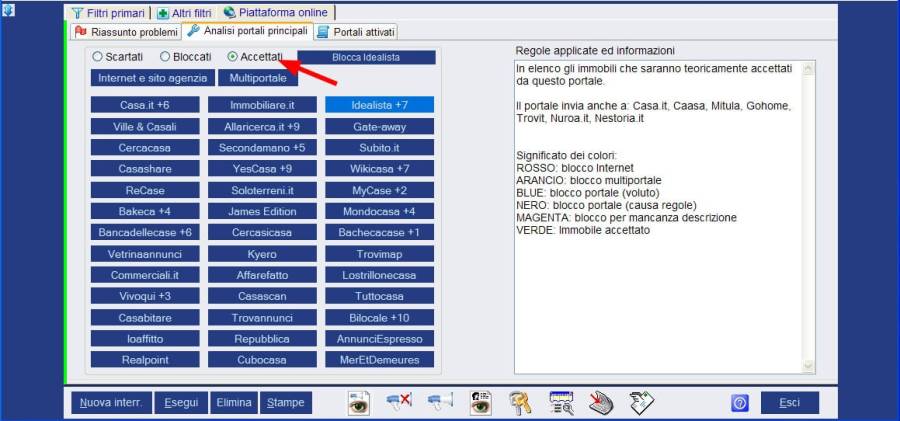Click the blue megaphone icon
The width and height of the screenshot is (900, 421).
point(440,403)
